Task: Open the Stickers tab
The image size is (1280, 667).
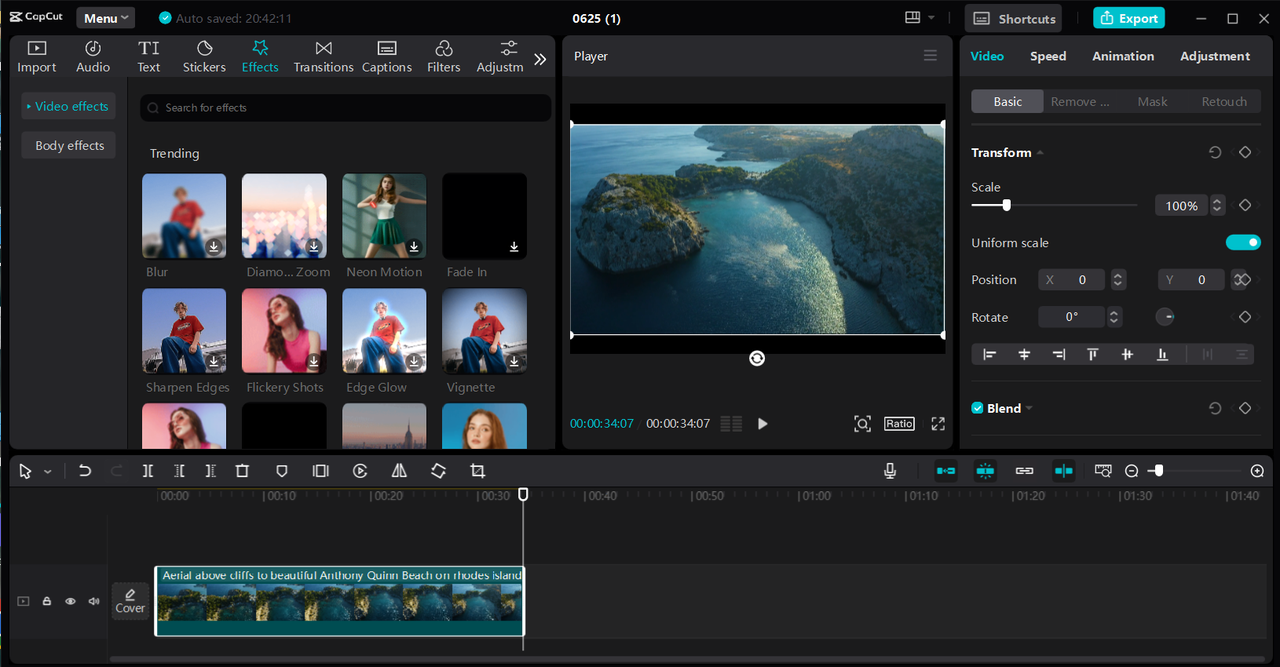Action: [x=204, y=57]
